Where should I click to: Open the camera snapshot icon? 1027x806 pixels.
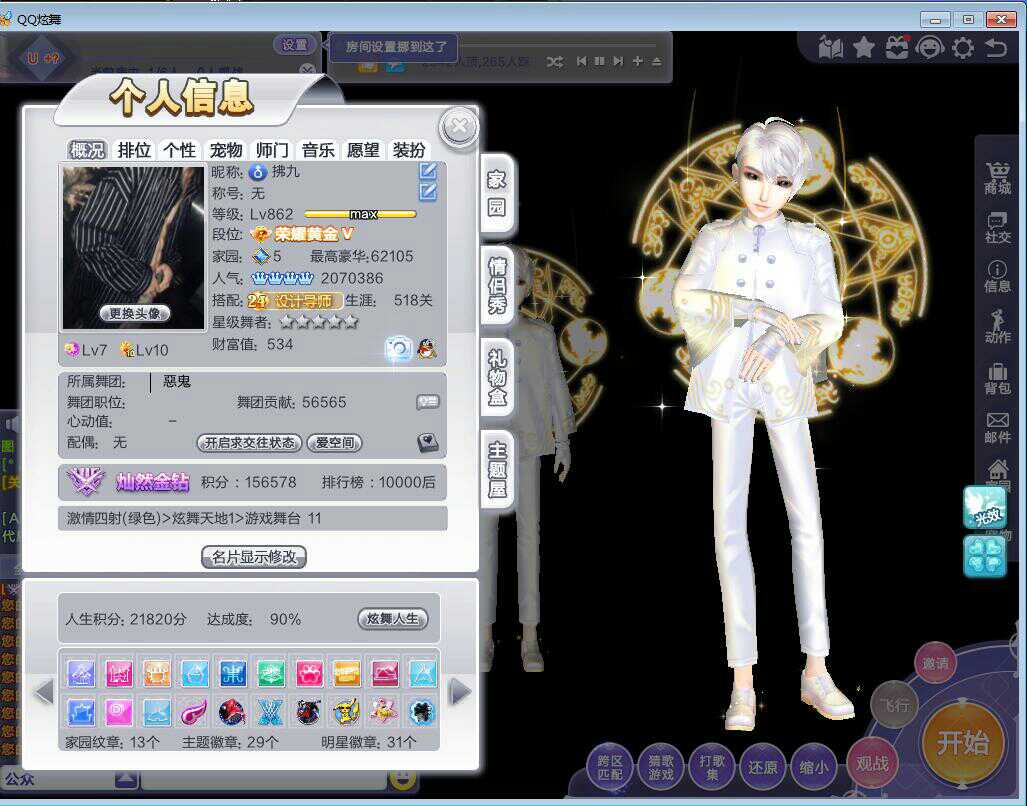[x=398, y=348]
